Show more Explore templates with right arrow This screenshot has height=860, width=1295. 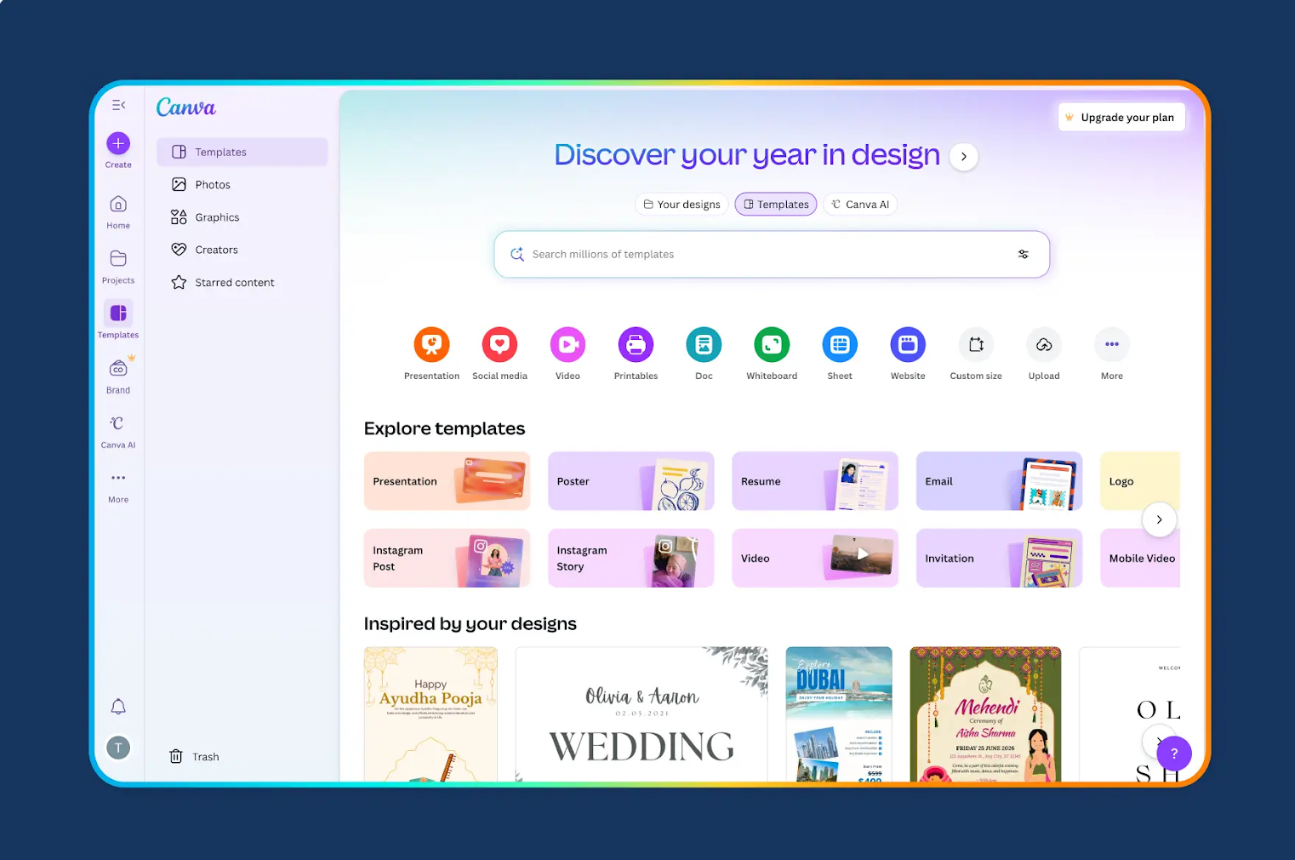tap(1159, 520)
